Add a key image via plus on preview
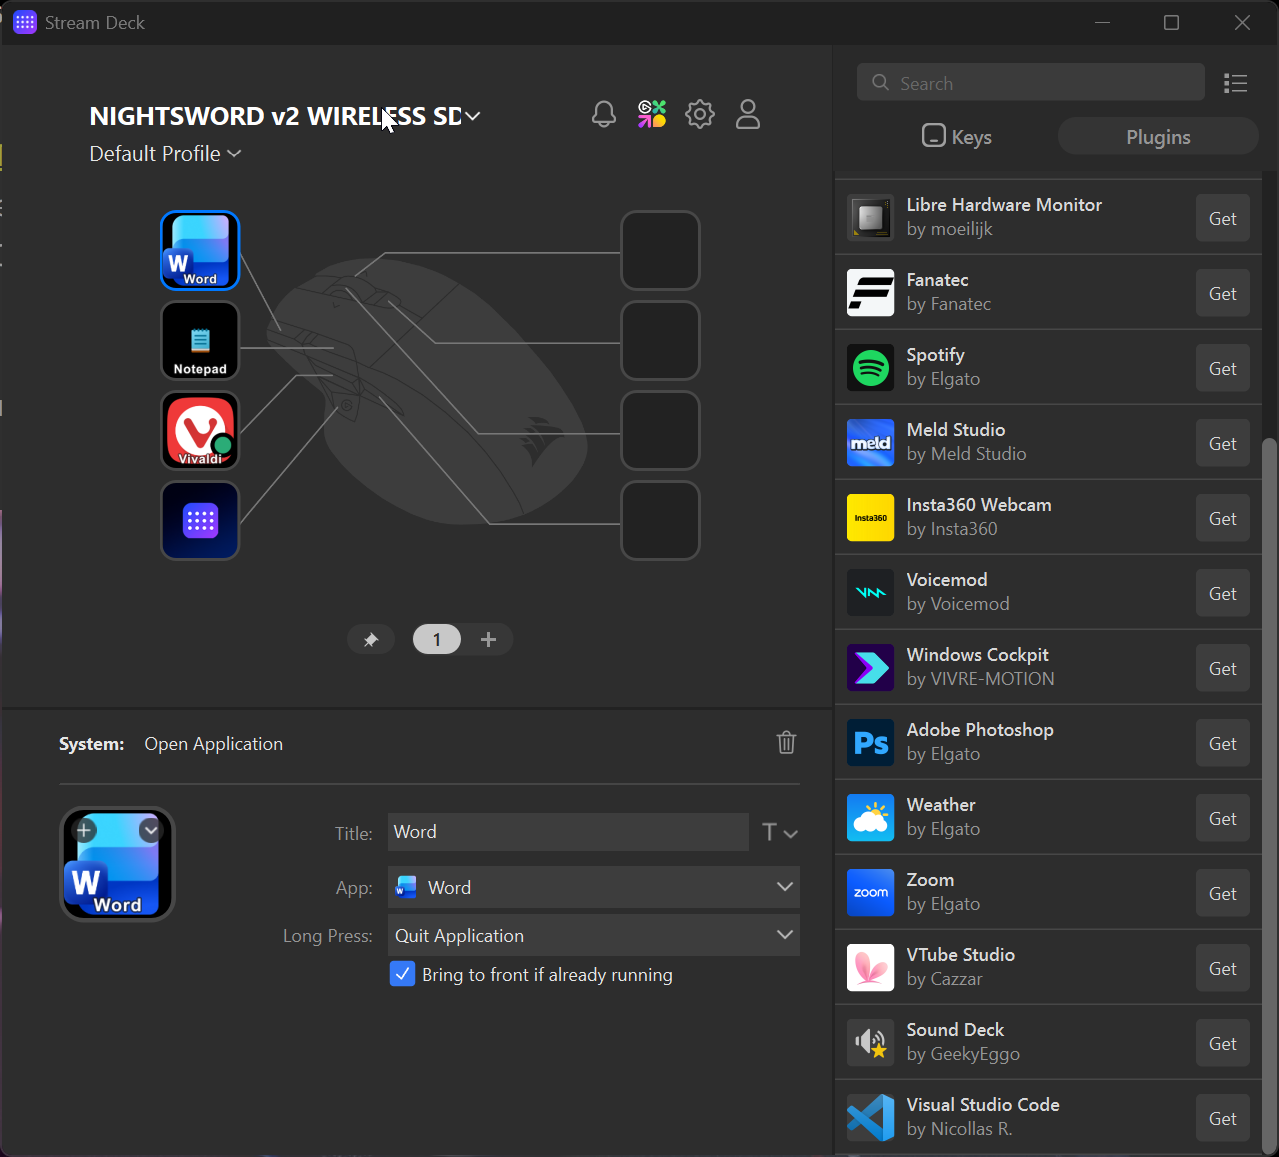The height and width of the screenshot is (1157, 1279). click(x=84, y=830)
